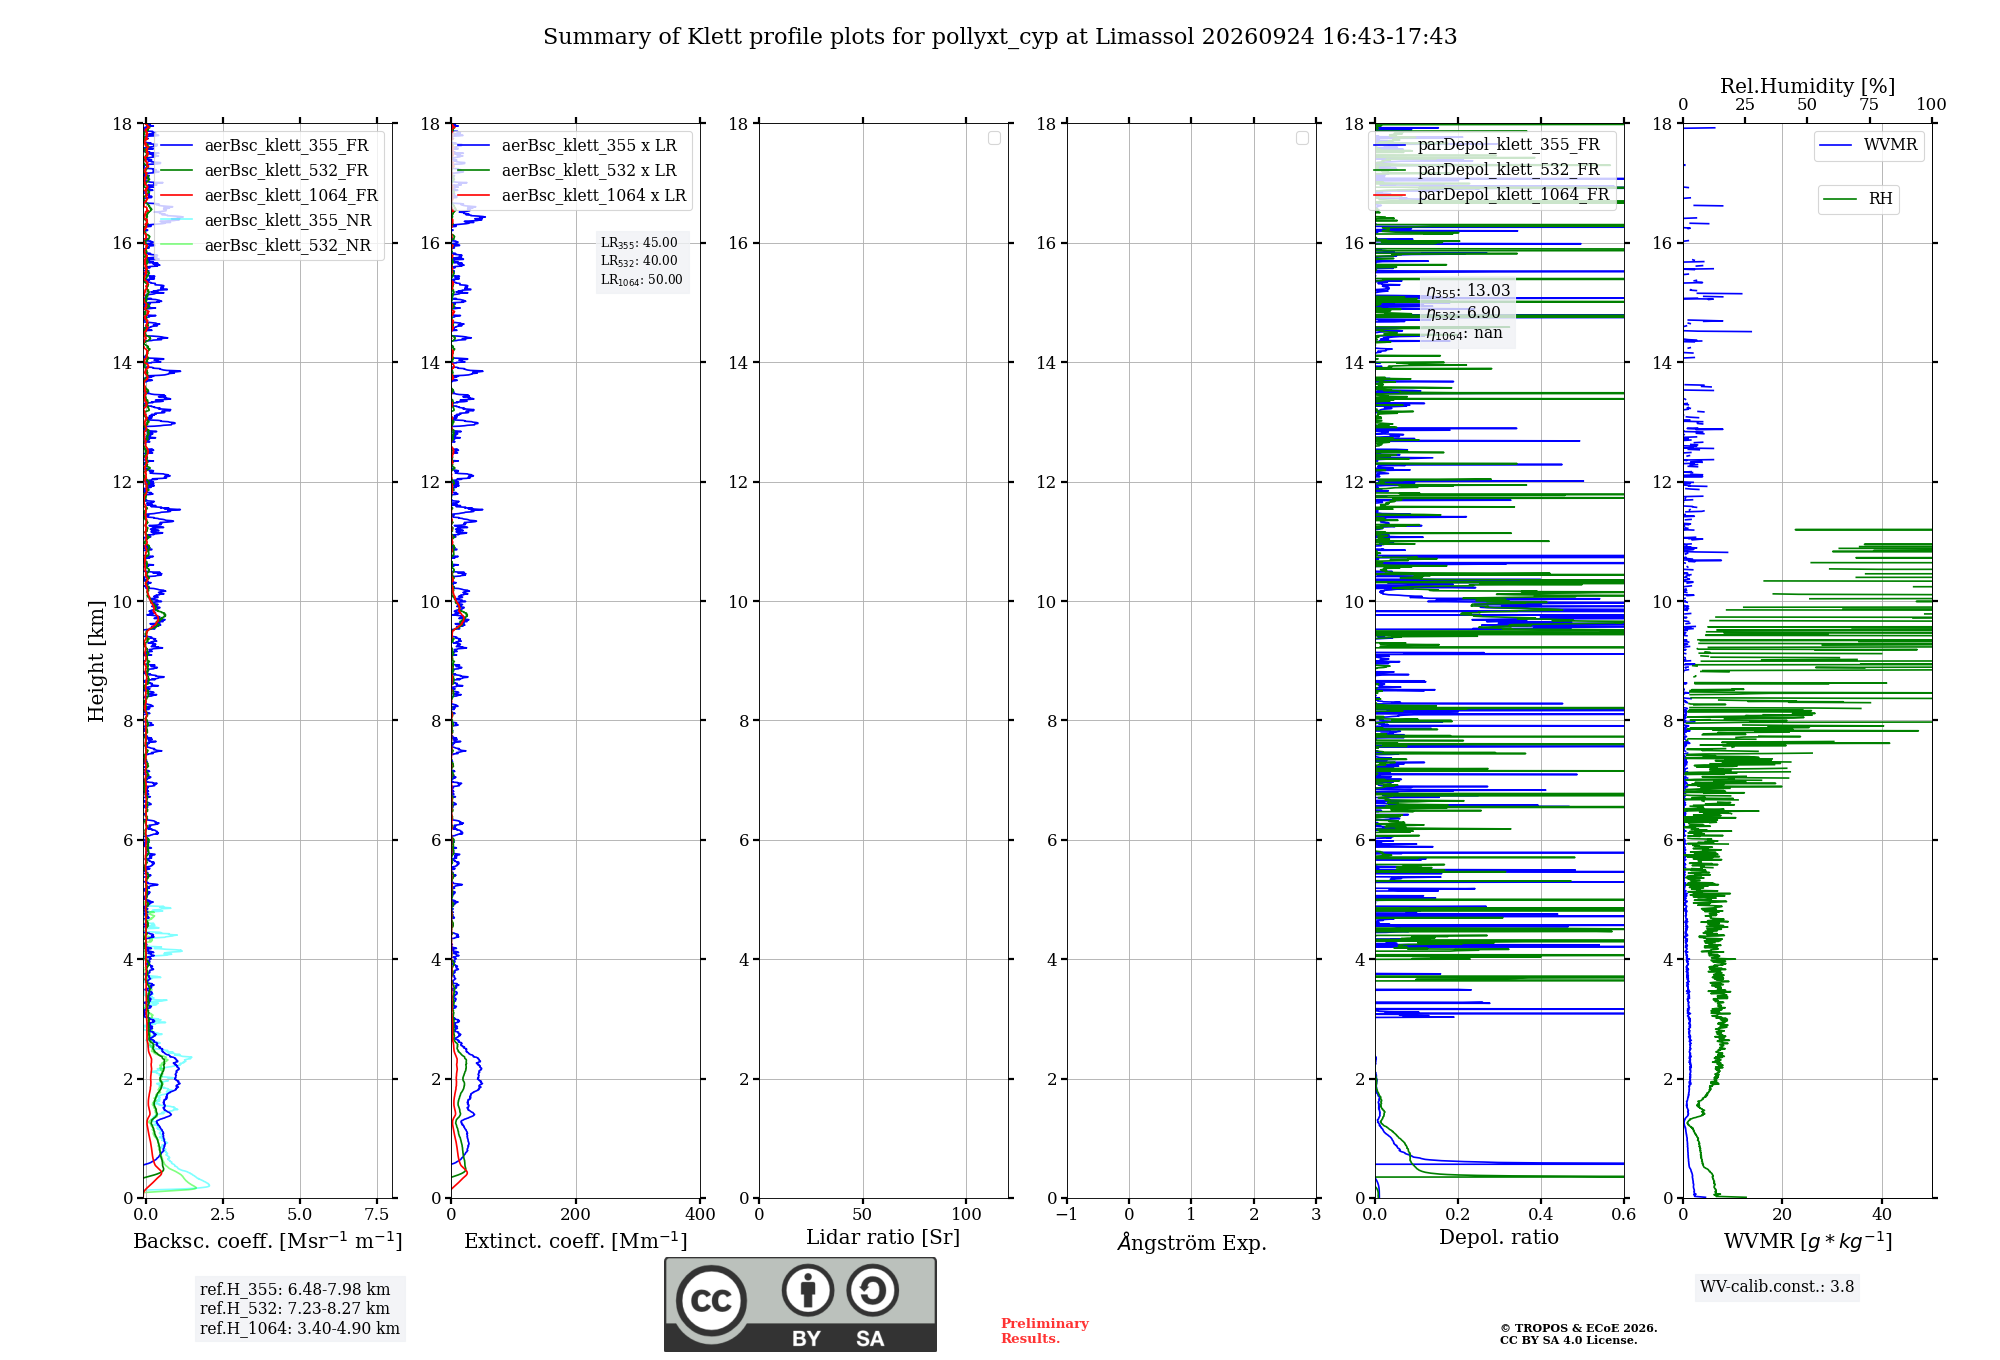Click the CC BY SA 4.0 License text

pyautogui.click(x=1568, y=1341)
